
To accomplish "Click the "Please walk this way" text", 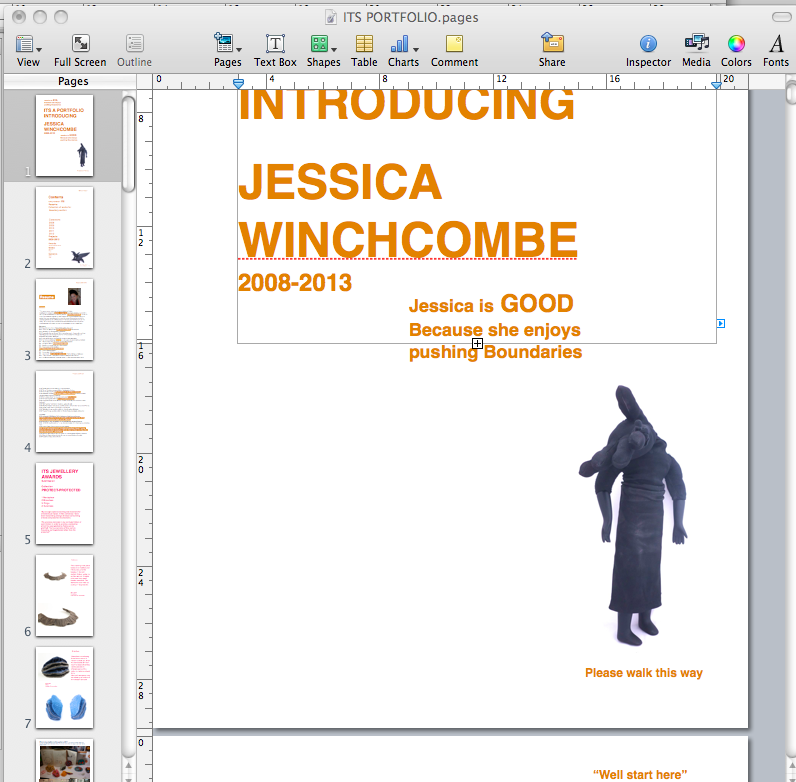I will coord(643,673).
